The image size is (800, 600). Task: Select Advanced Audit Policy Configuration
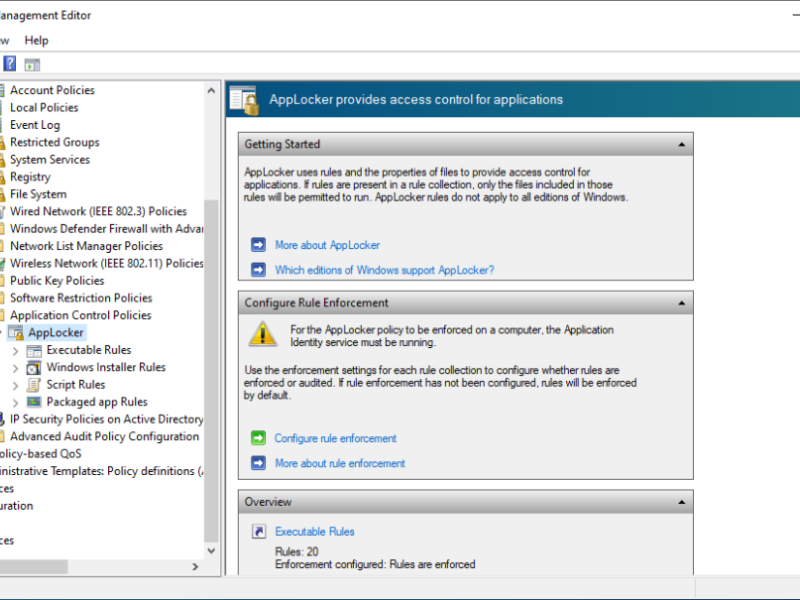click(x=104, y=437)
